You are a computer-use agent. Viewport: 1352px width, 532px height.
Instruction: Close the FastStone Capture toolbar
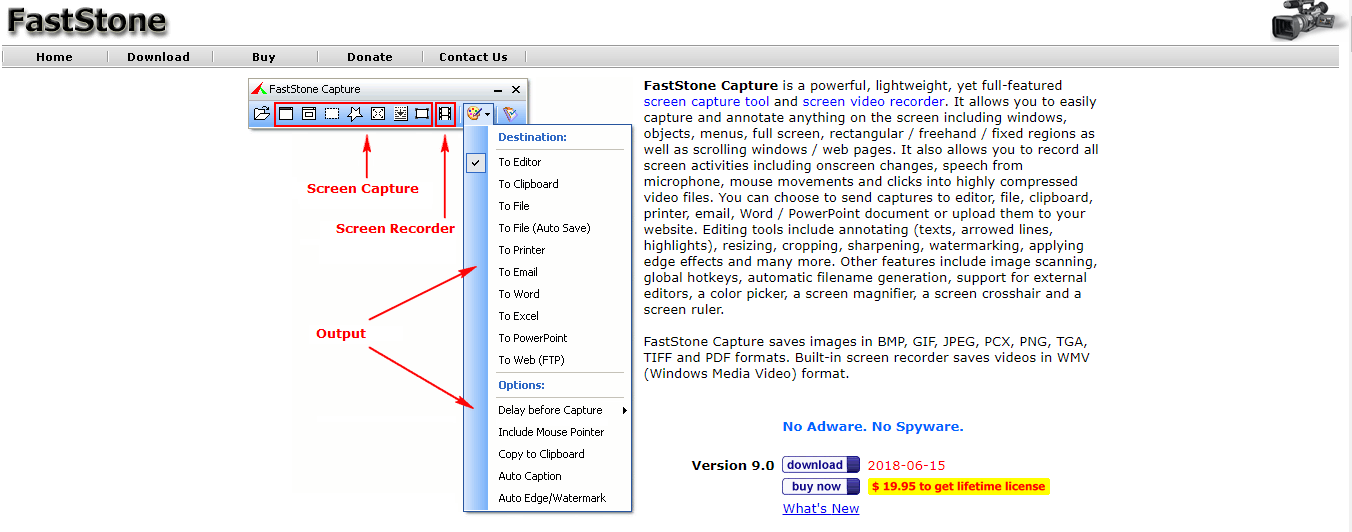pyautogui.click(x=516, y=90)
